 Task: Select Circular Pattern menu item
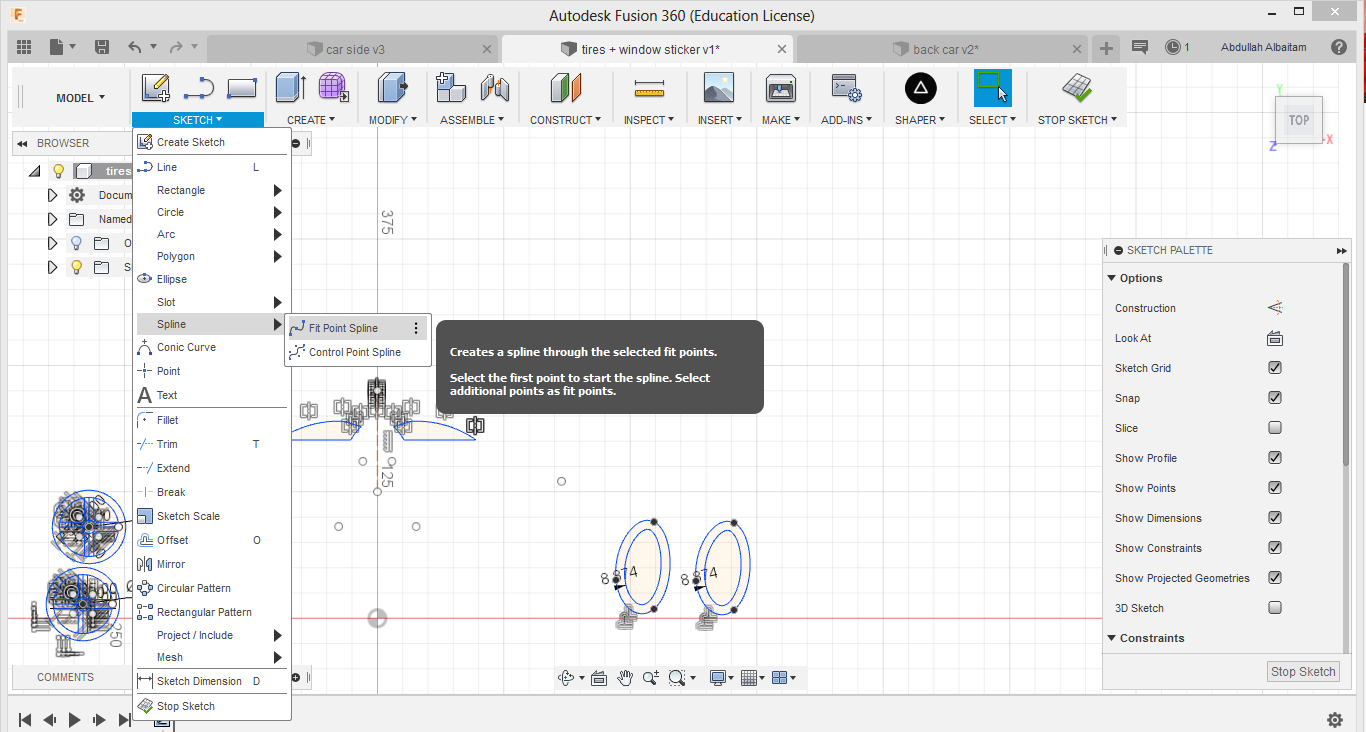pyautogui.click(x=194, y=588)
